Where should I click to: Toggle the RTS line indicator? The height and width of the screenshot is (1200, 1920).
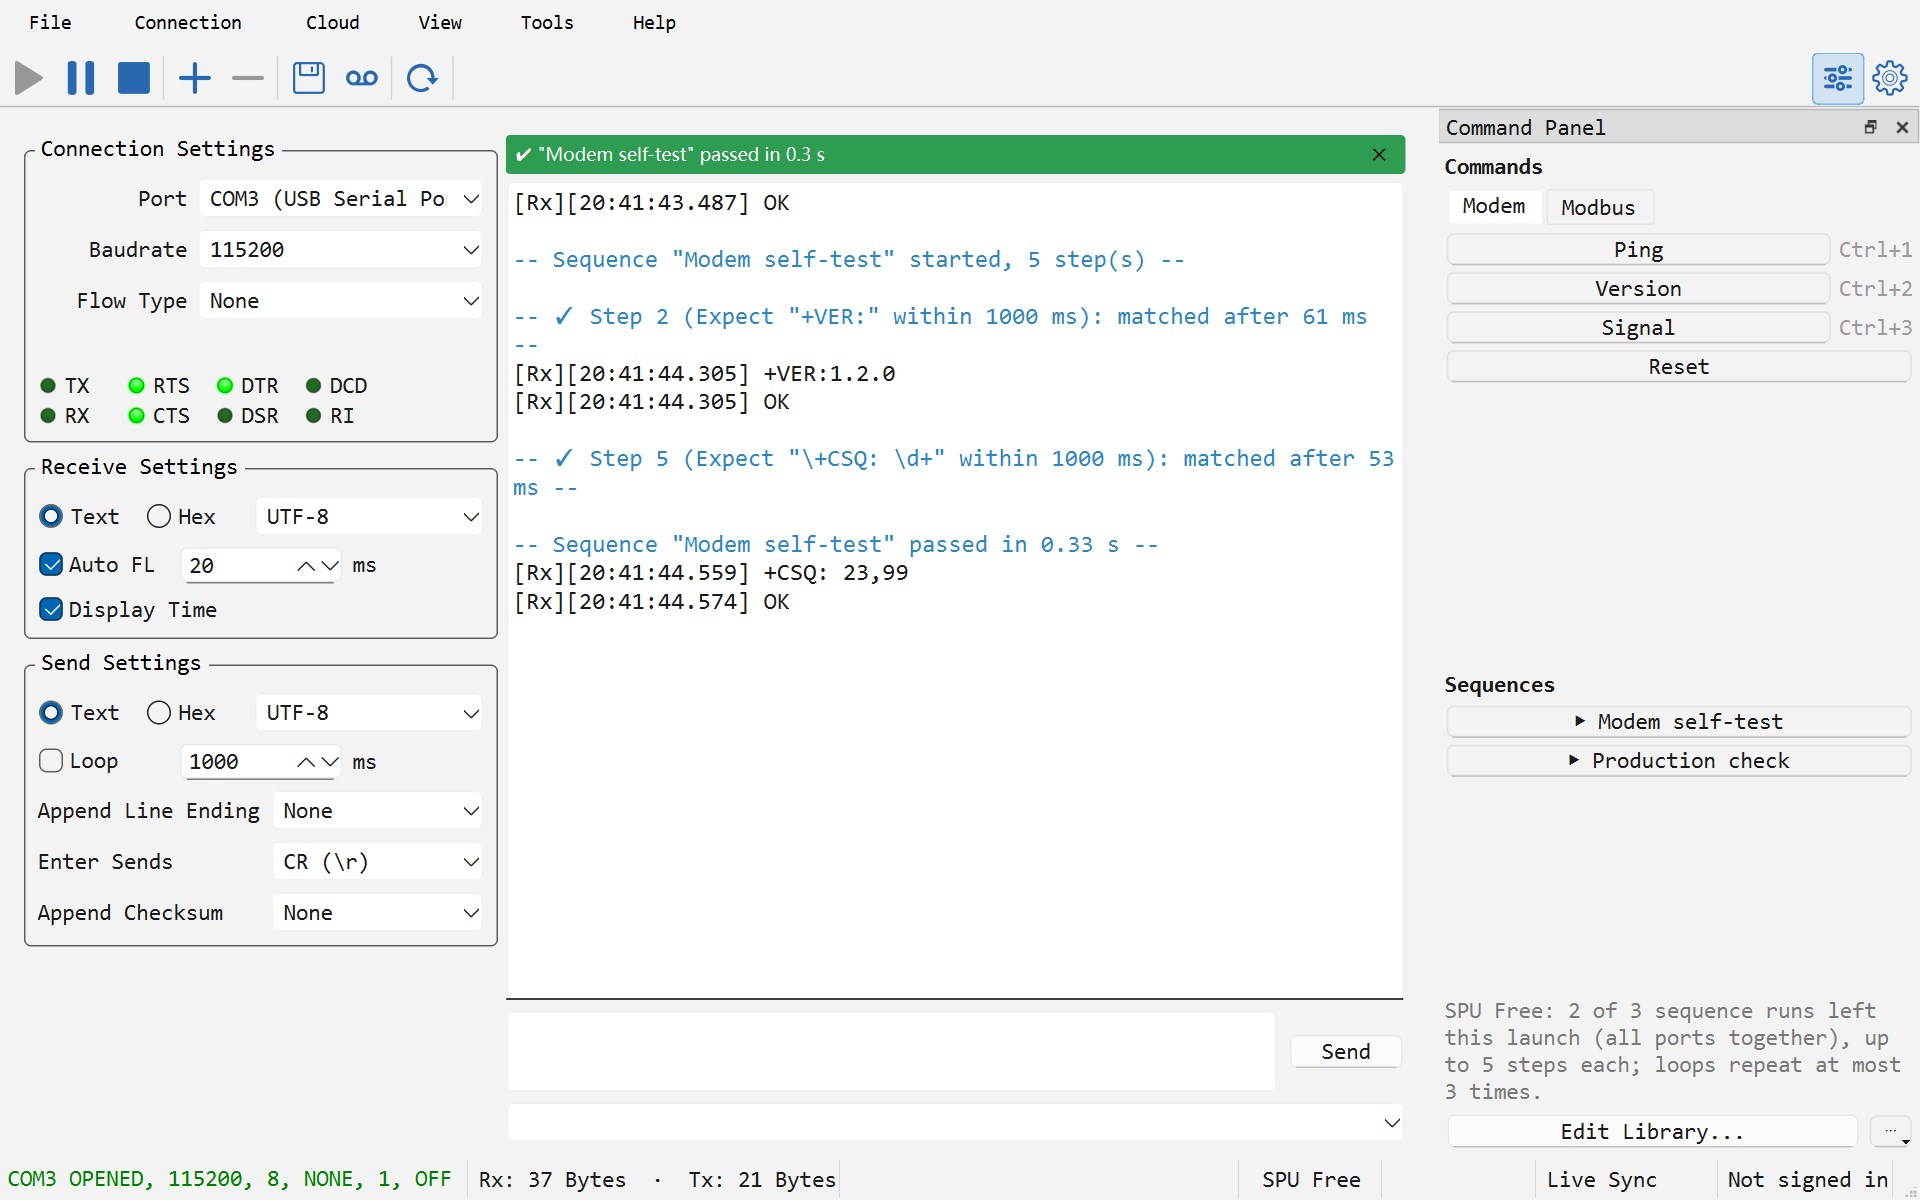tap(159, 386)
